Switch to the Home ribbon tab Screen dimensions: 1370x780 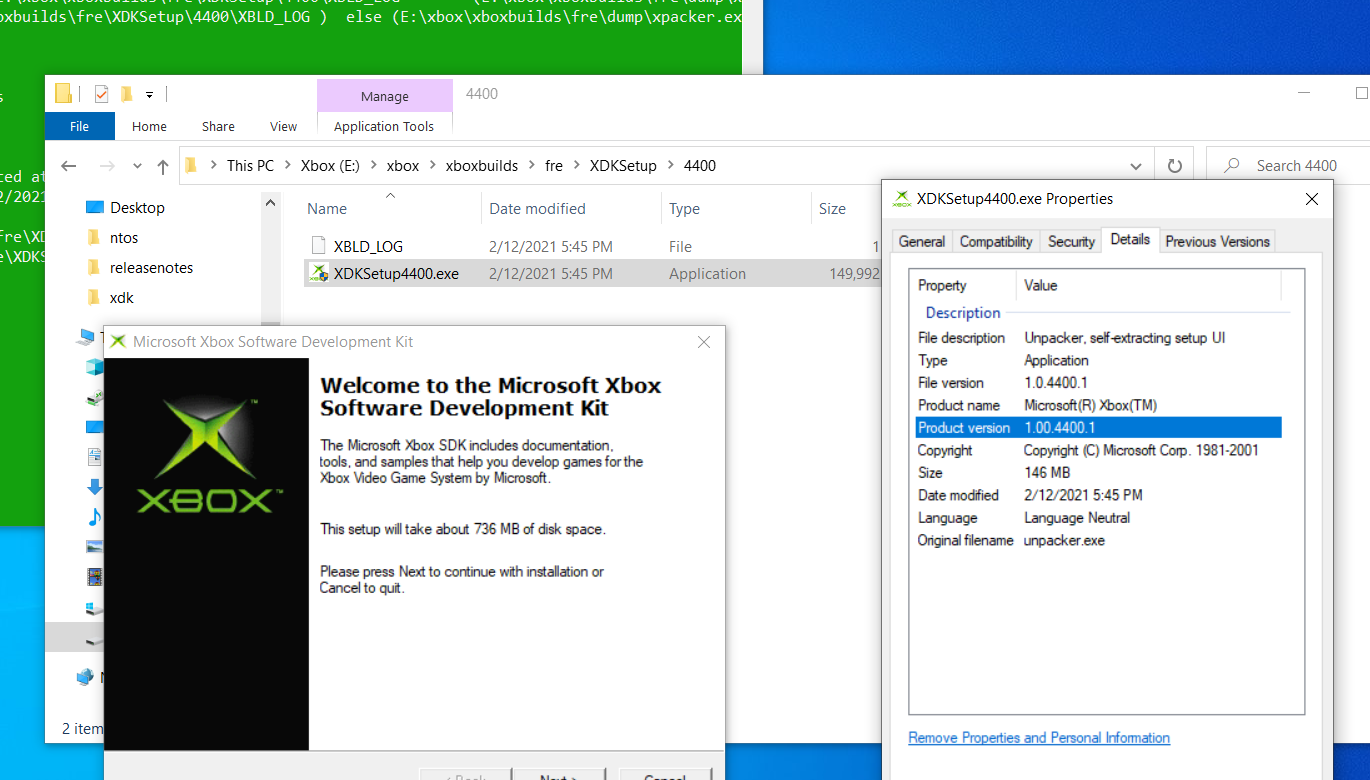point(149,126)
